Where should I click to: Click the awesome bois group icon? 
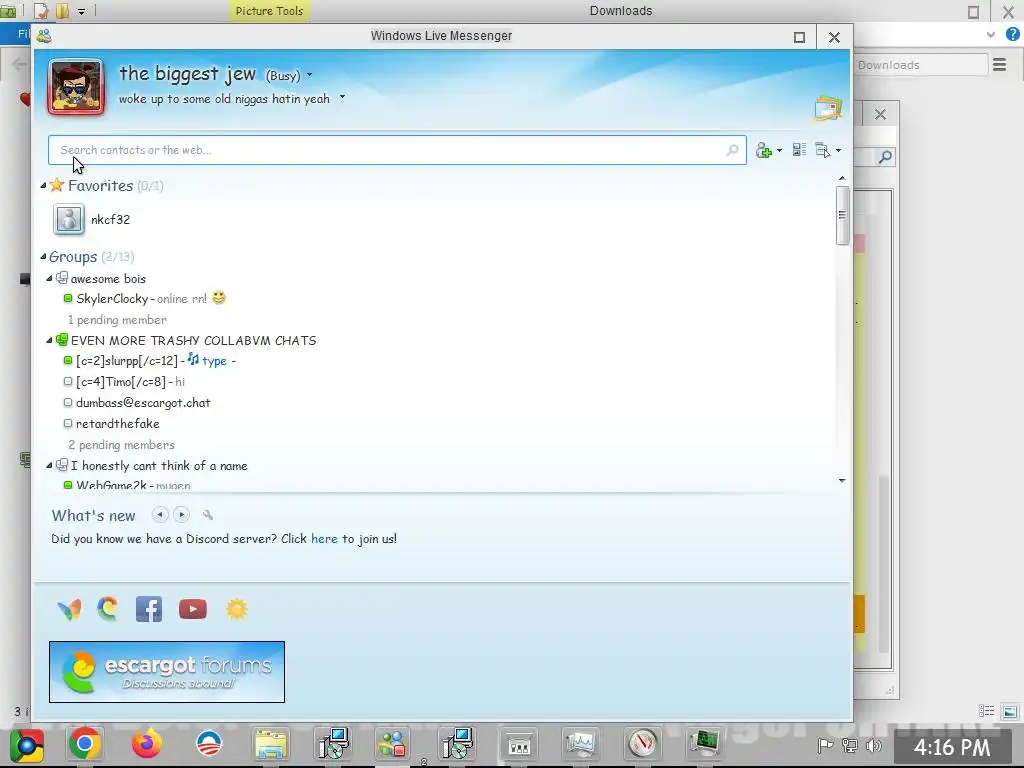coord(61,278)
